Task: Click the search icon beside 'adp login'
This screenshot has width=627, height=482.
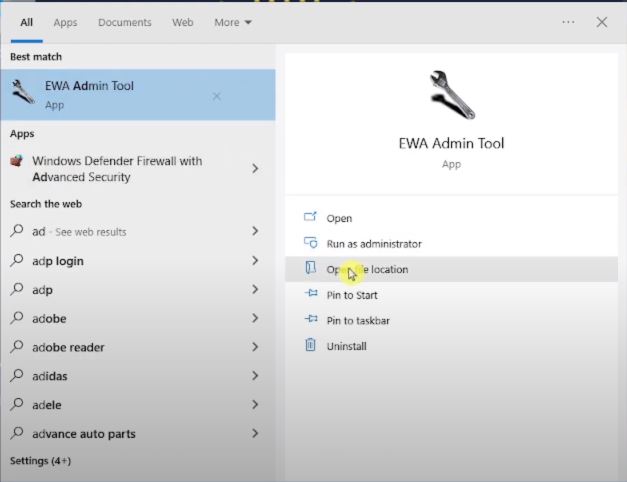Action: point(17,260)
